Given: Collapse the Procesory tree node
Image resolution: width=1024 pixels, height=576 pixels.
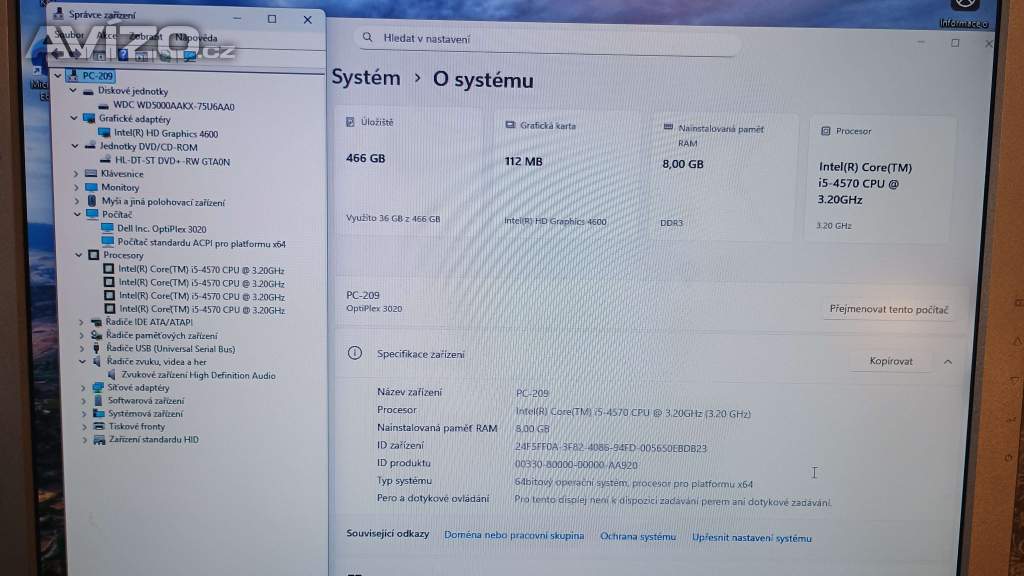Looking at the screenshot, I should pos(77,255).
